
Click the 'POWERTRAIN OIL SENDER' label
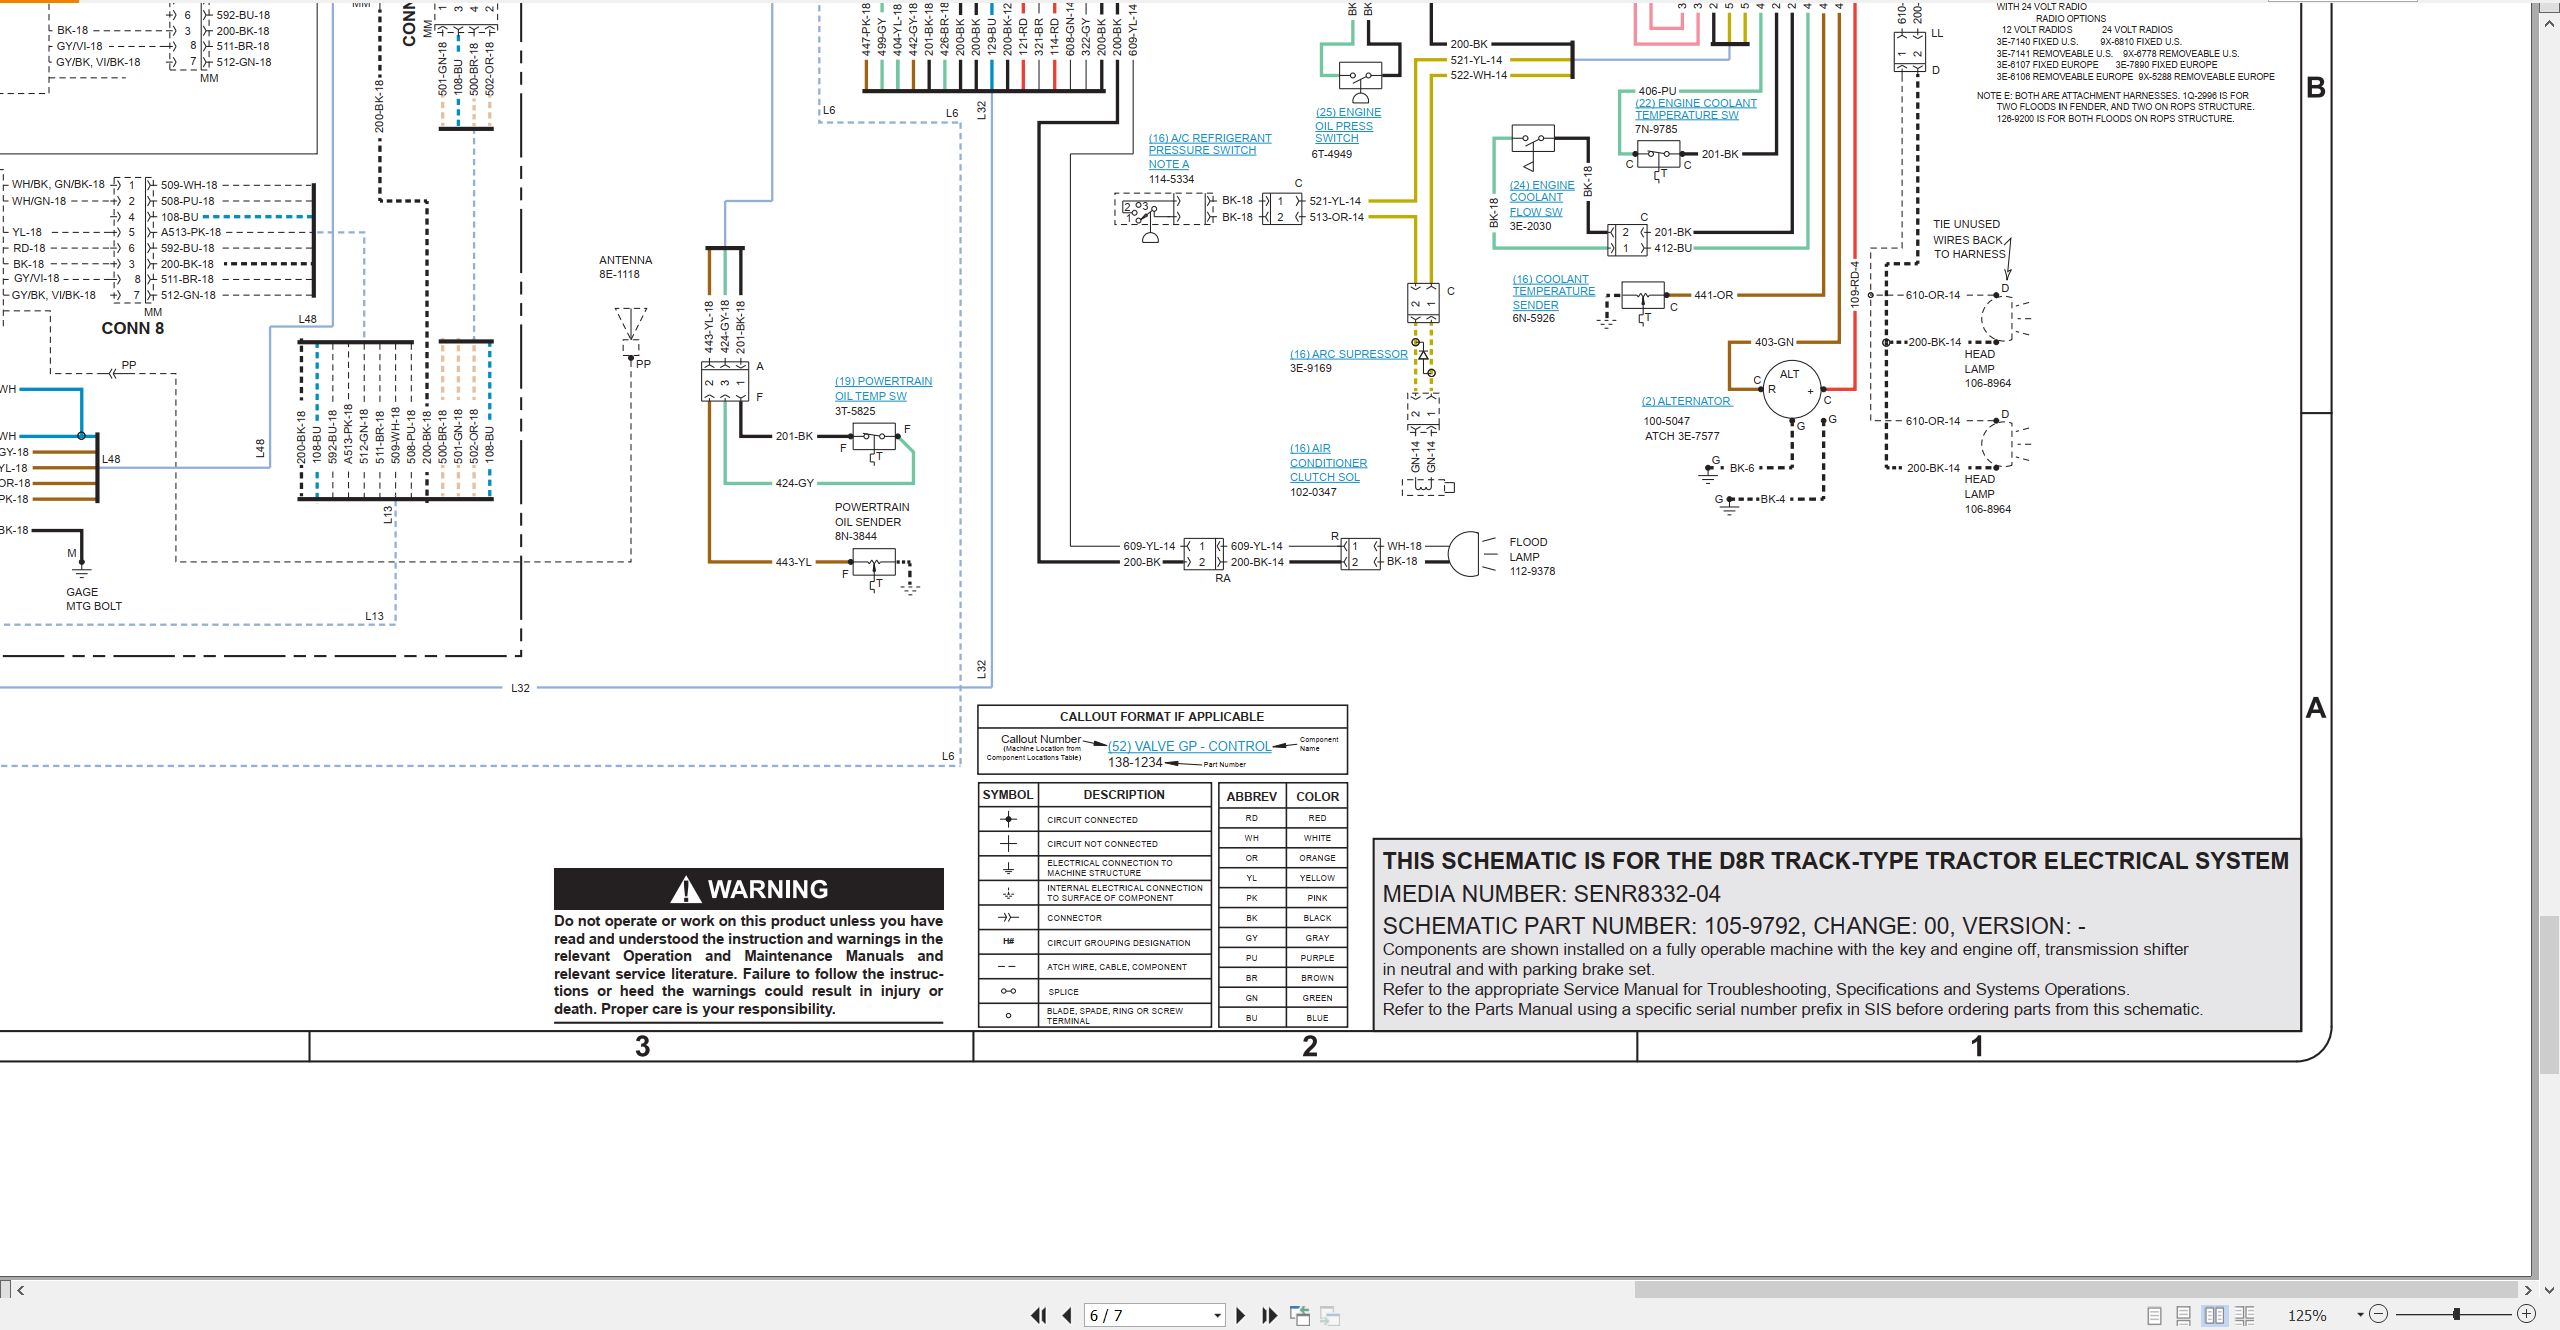[x=871, y=514]
